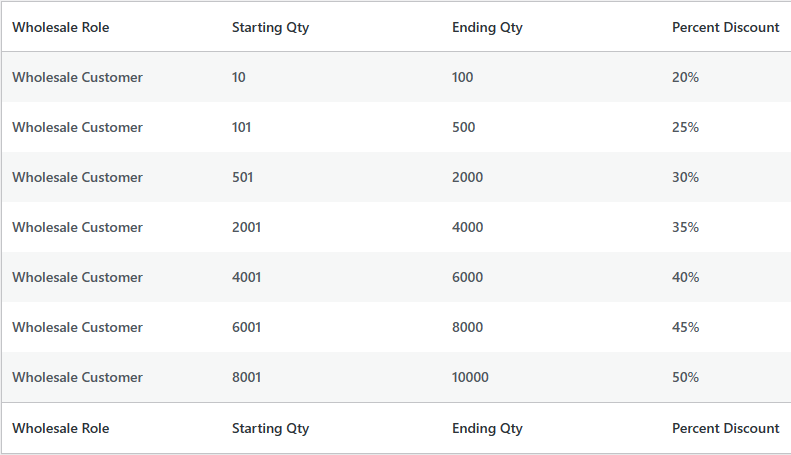
Task: Click the top Wholesale Role column header
Action: point(61,27)
